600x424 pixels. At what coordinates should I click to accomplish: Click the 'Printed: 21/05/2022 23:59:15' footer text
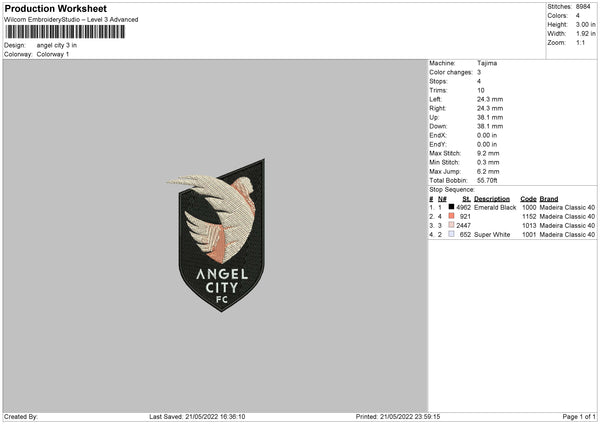(x=398, y=417)
